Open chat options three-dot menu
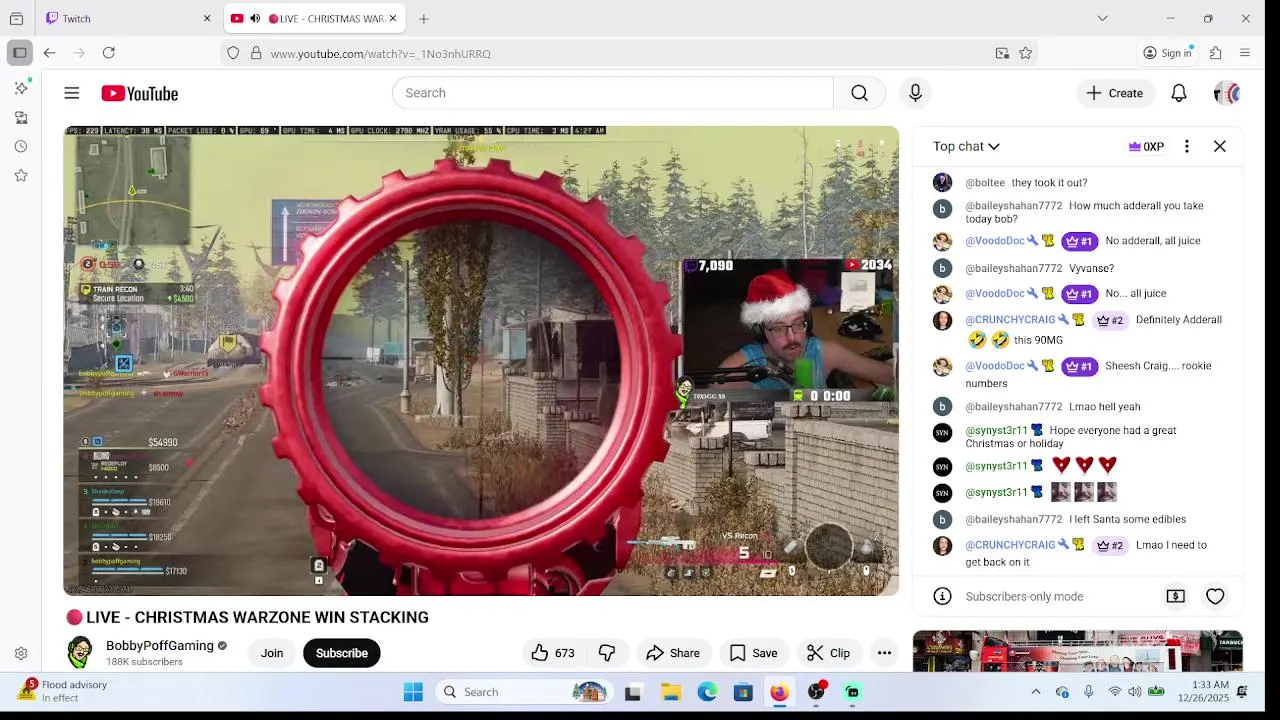 pyautogui.click(x=1186, y=146)
